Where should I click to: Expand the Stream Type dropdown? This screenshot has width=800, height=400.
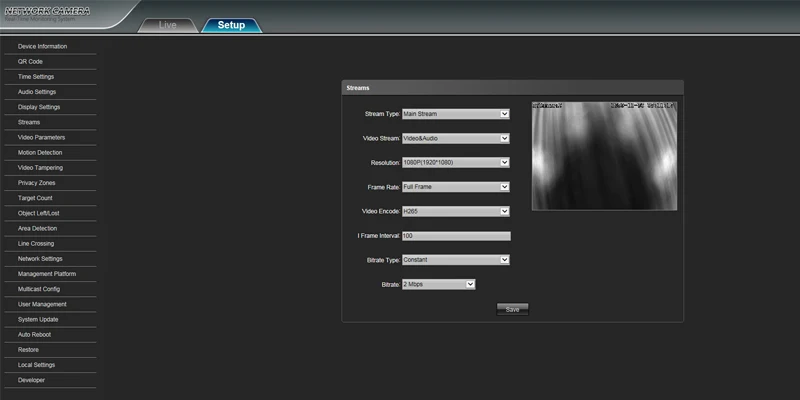[x=456, y=114]
